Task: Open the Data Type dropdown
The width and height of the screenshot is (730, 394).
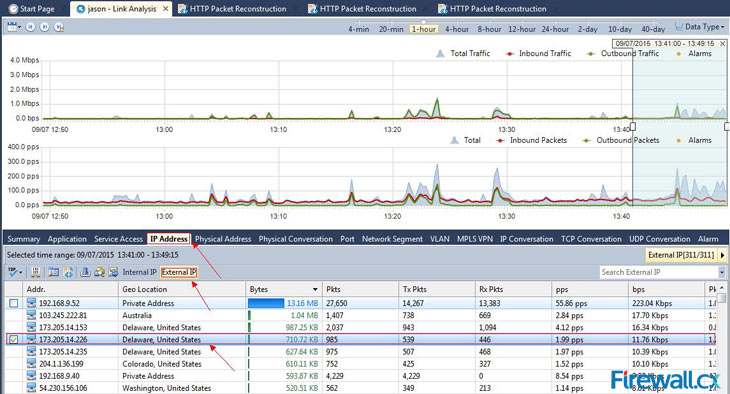Action: [700, 27]
